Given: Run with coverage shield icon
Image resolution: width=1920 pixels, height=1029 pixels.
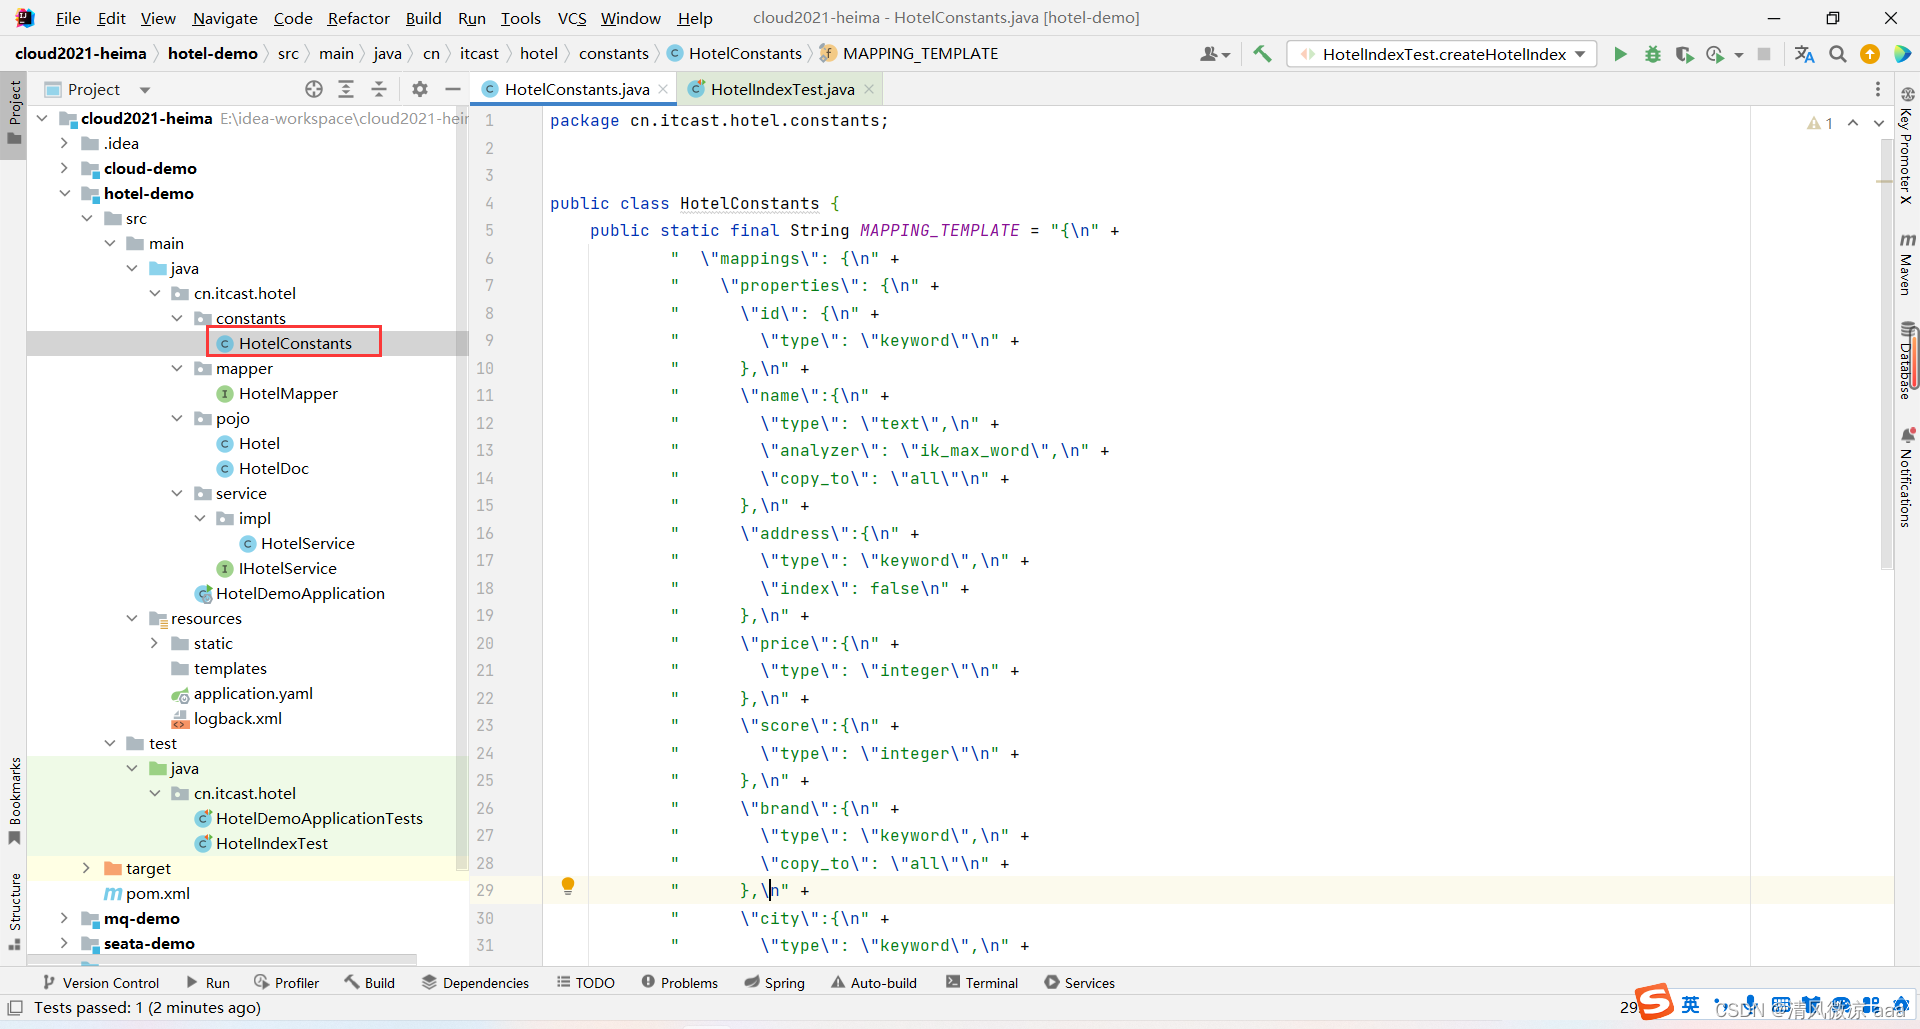Looking at the screenshot, I should pyautogui.click(x=1685, y=54).
